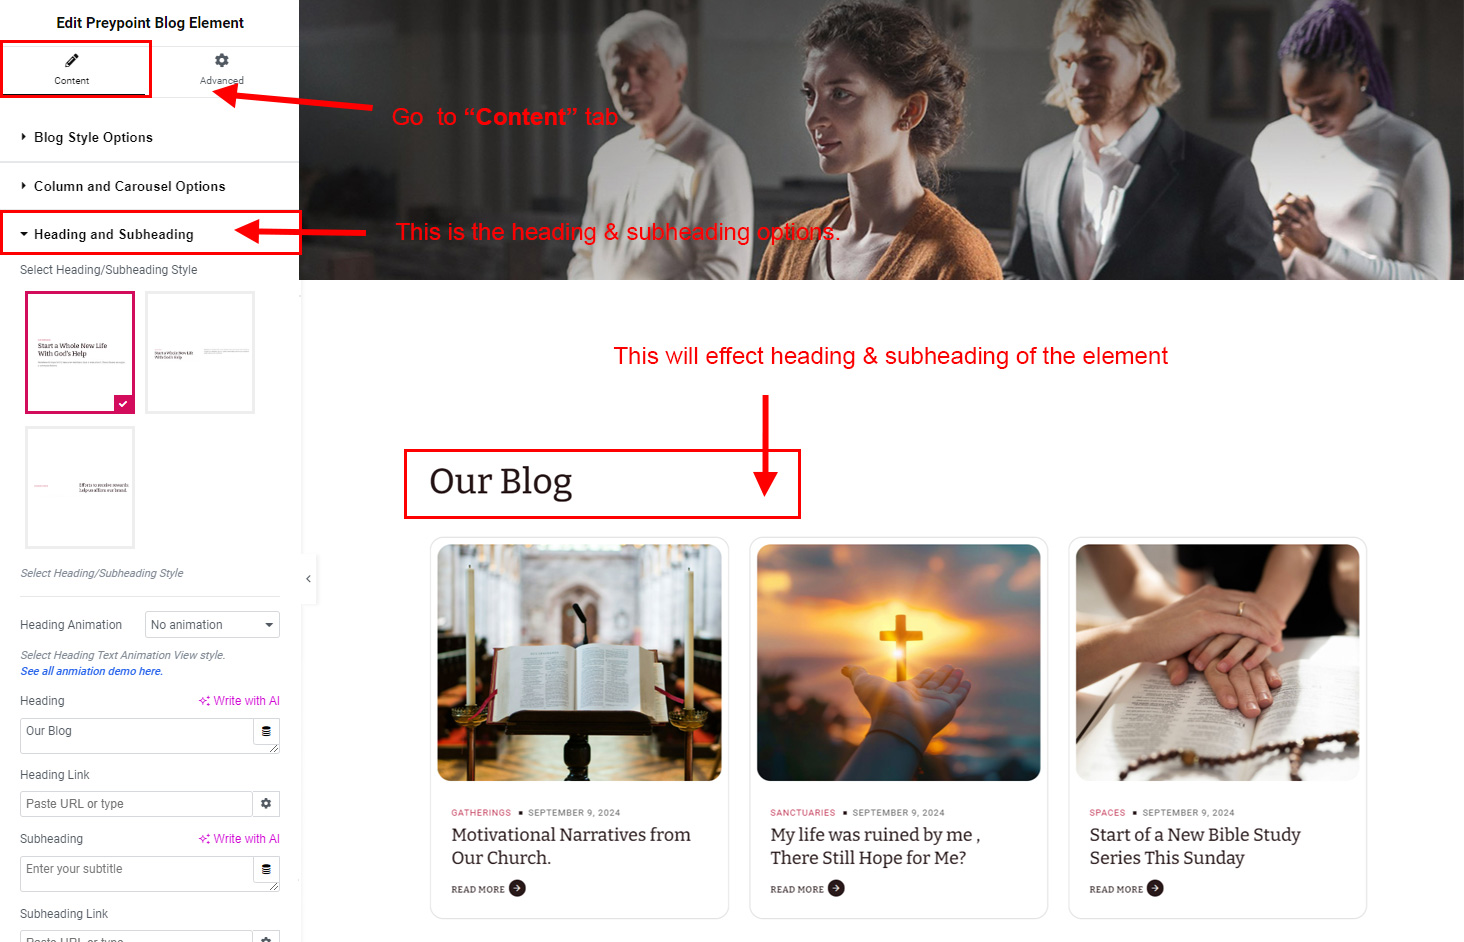Click dynamic tags icon in Heading field
This screenshot has width=1464, height=942.
pyautogui.click(x=266, y=731)
